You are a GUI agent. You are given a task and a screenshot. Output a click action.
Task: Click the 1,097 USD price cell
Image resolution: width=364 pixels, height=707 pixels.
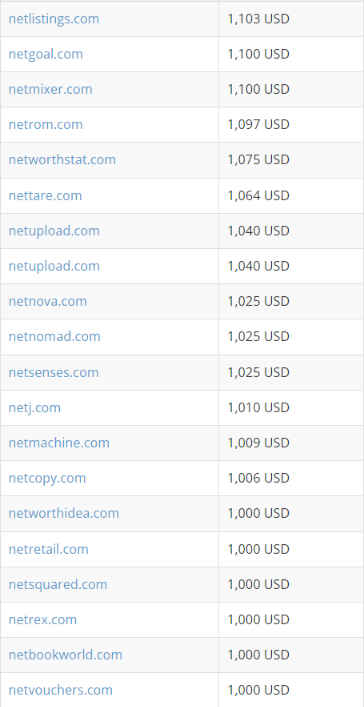pos(291,124)
